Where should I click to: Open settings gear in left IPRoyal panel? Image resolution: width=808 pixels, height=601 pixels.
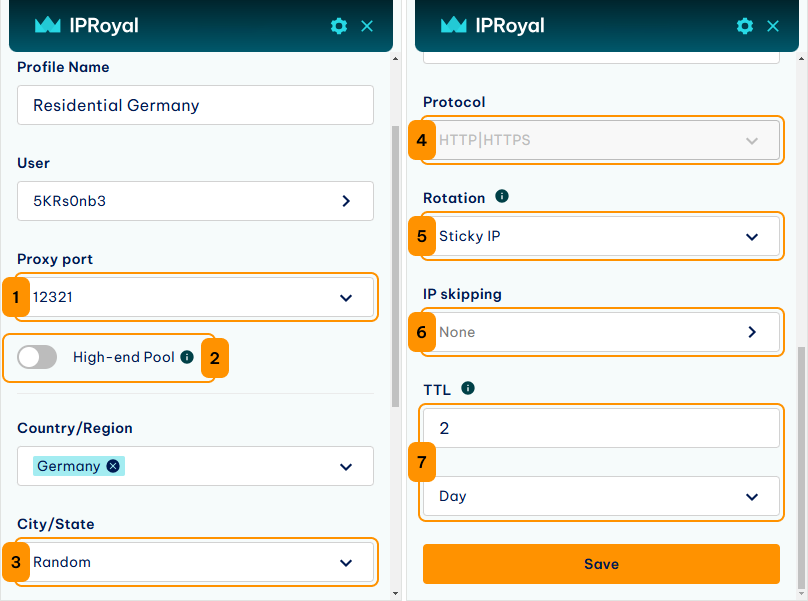(x=339, y=26)
